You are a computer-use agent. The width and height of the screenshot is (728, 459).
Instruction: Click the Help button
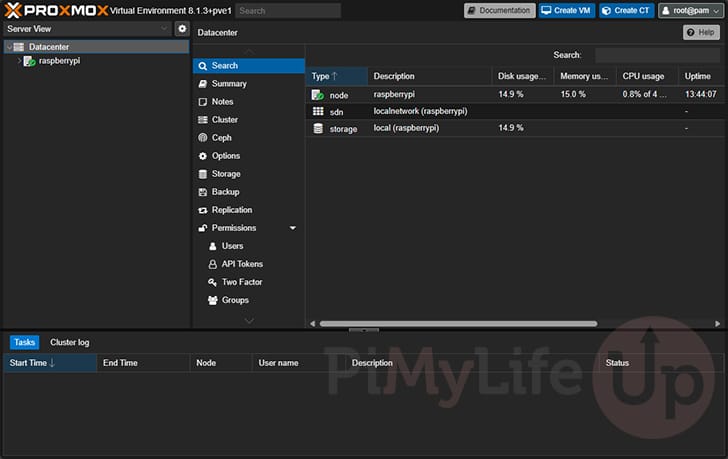[701, 32]
